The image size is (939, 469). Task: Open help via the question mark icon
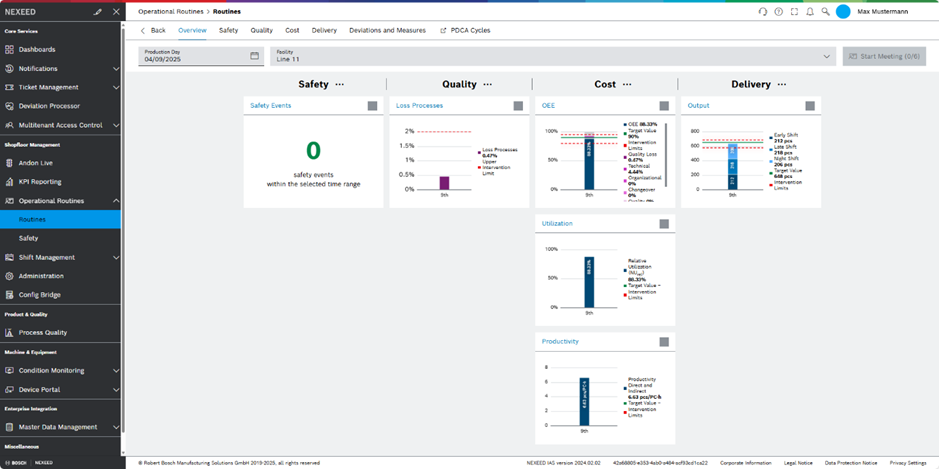point(778,12)
